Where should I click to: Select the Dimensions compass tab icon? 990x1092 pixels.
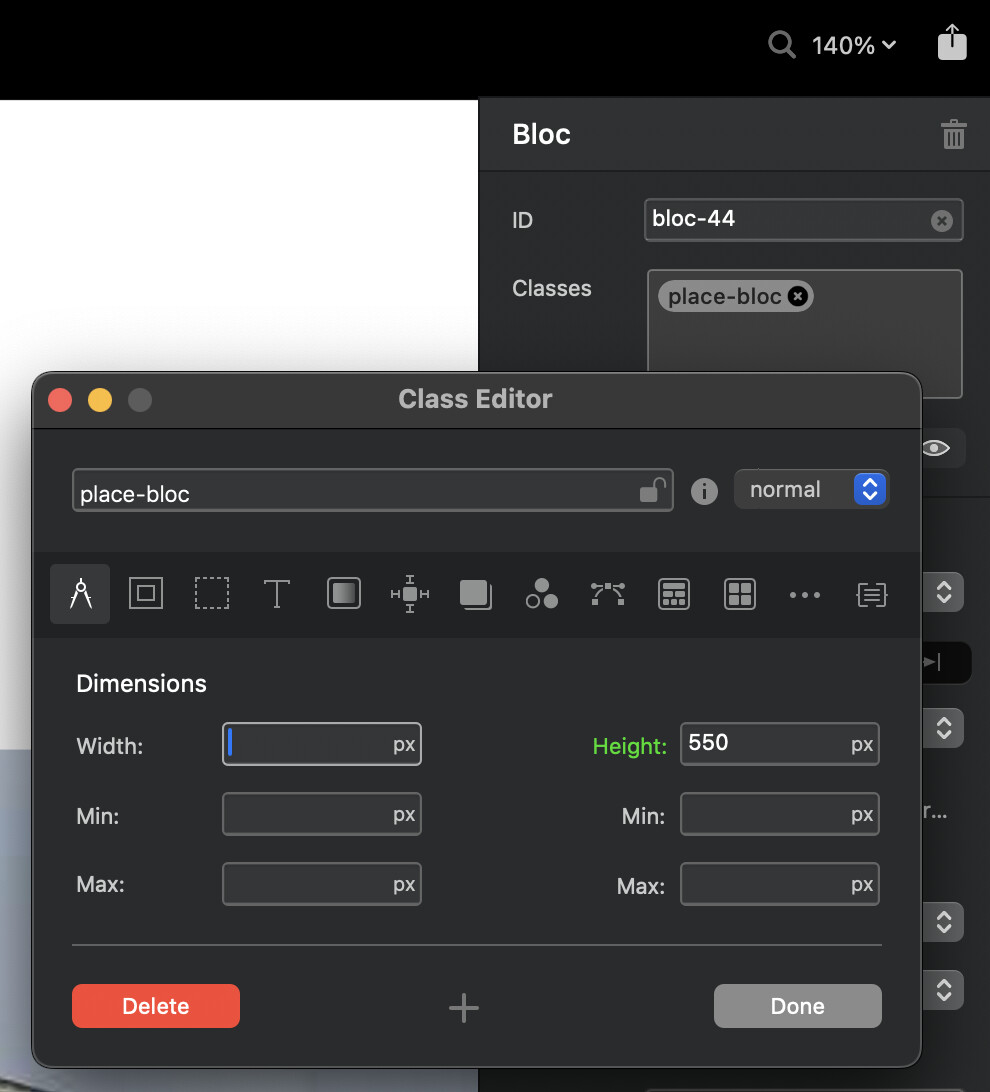pos(80,594)
